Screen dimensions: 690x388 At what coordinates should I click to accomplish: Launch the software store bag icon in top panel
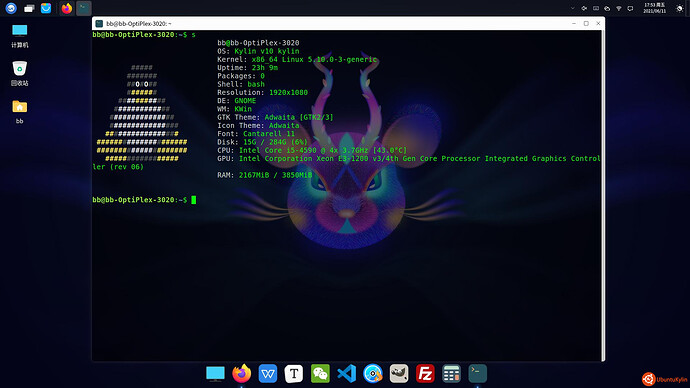[x=46, y=8]
